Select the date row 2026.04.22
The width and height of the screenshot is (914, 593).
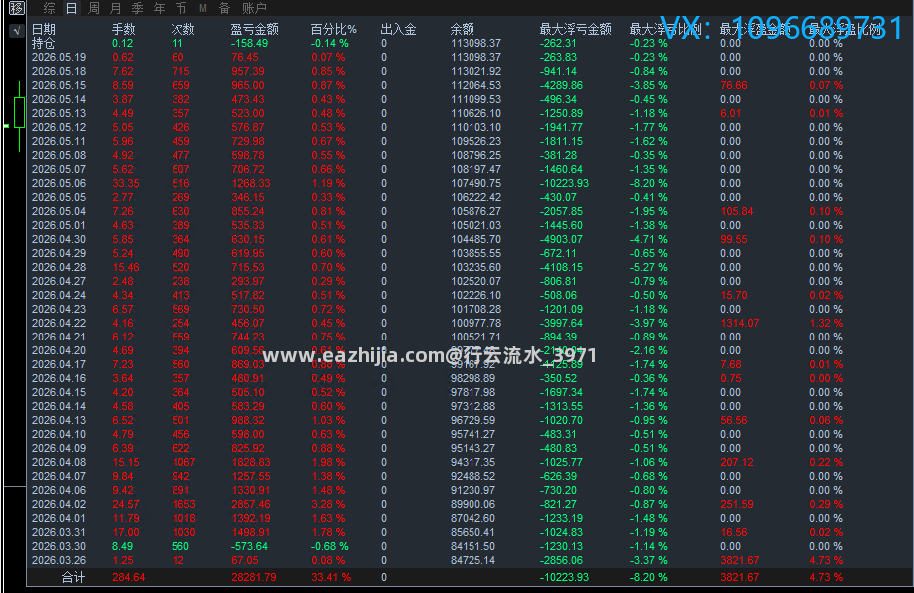click(x=59, y=323)
